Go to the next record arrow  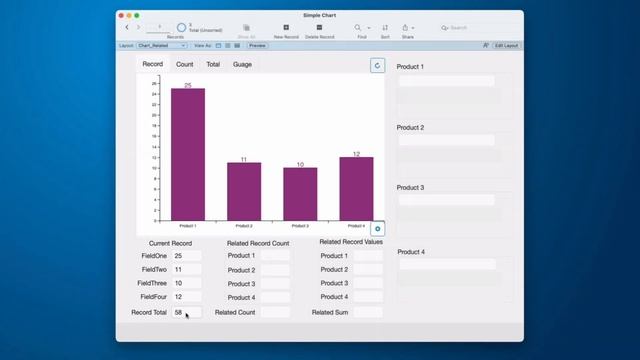click(138, 27)
